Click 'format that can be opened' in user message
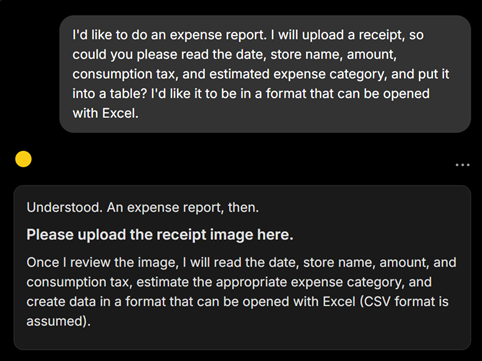 (347, 94)
